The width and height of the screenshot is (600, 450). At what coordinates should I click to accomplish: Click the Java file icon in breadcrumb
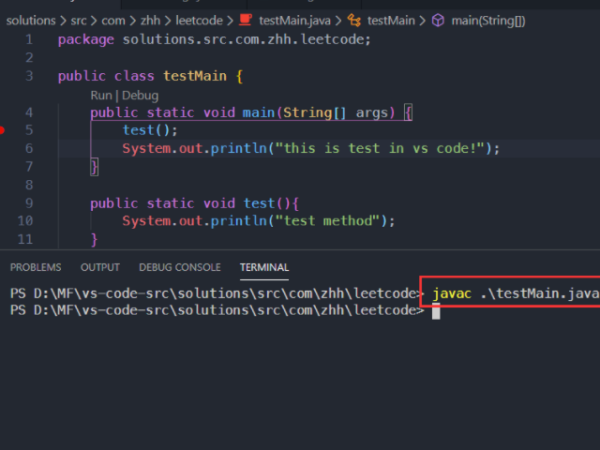(245, 20)
